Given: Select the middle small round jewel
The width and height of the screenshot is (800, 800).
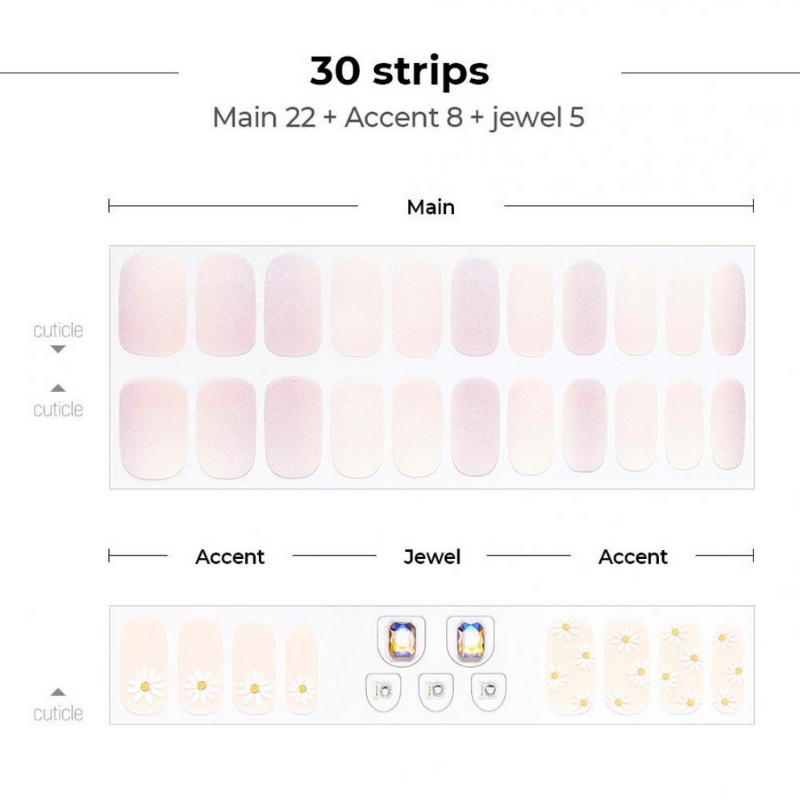Looking at the screenshot, I should [x=436, y=689].
